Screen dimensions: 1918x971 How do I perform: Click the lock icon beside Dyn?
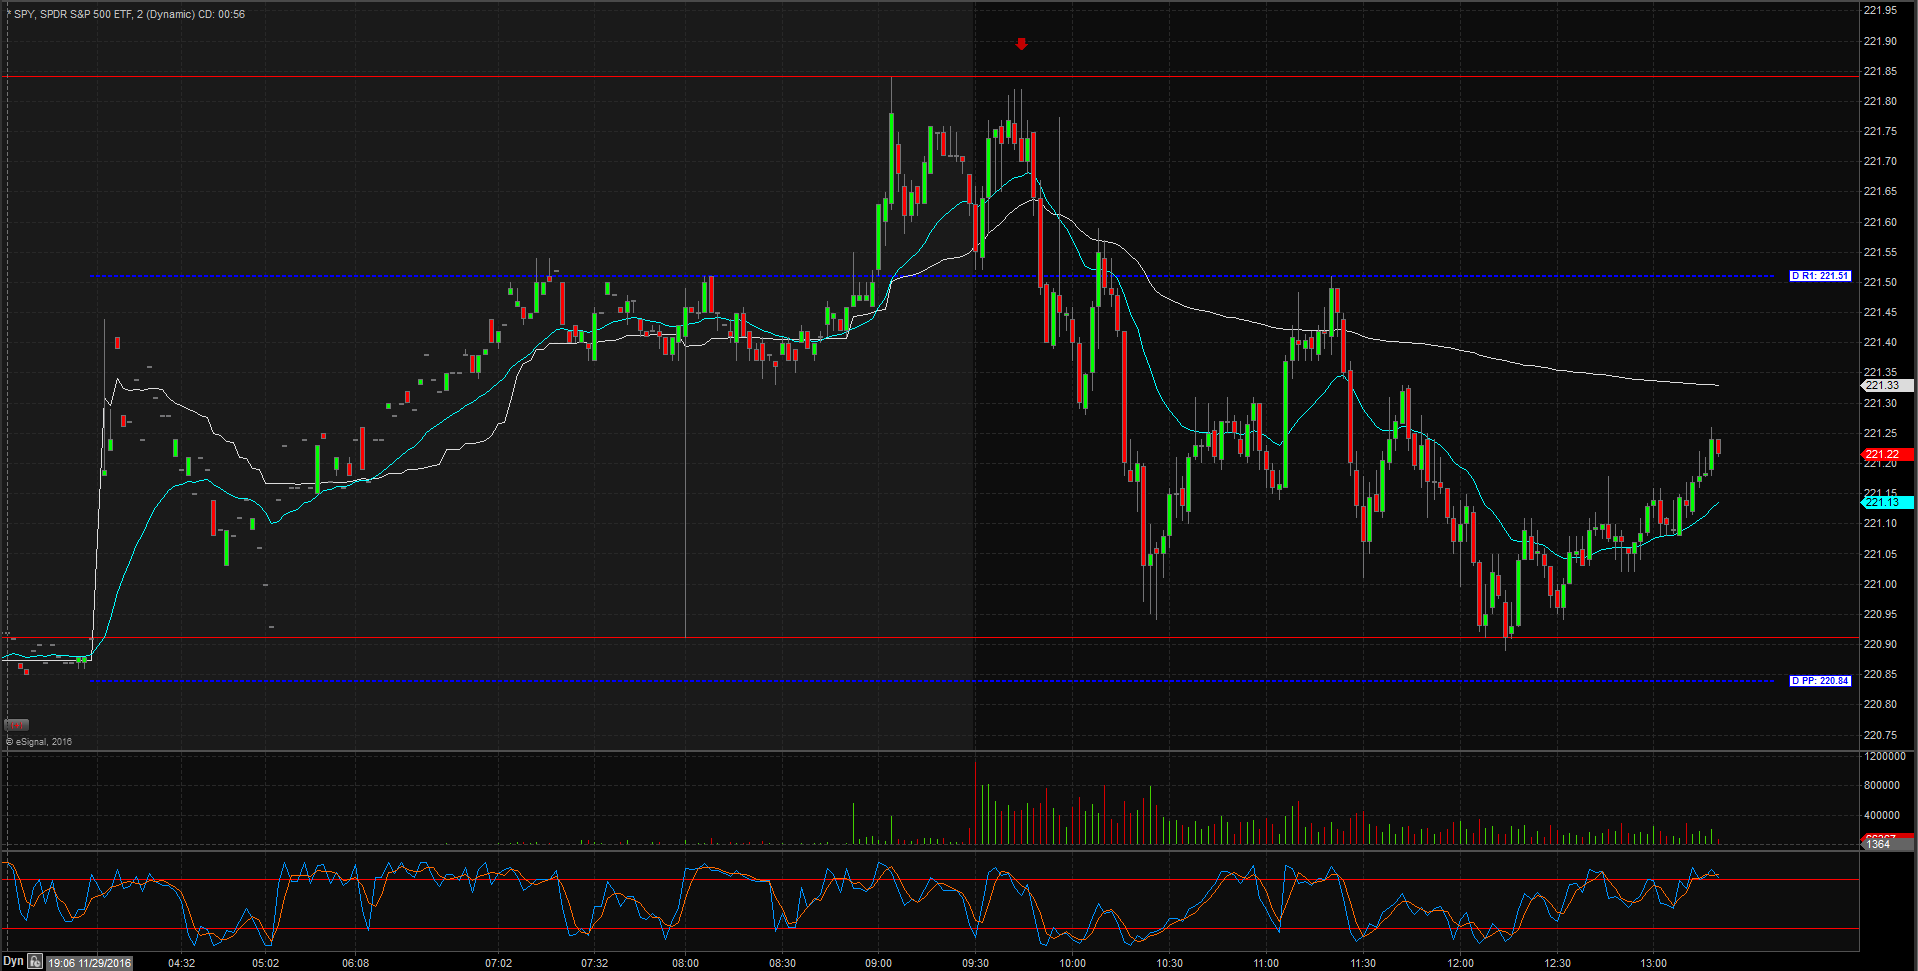pyautogui.click(x=35, y=962)
